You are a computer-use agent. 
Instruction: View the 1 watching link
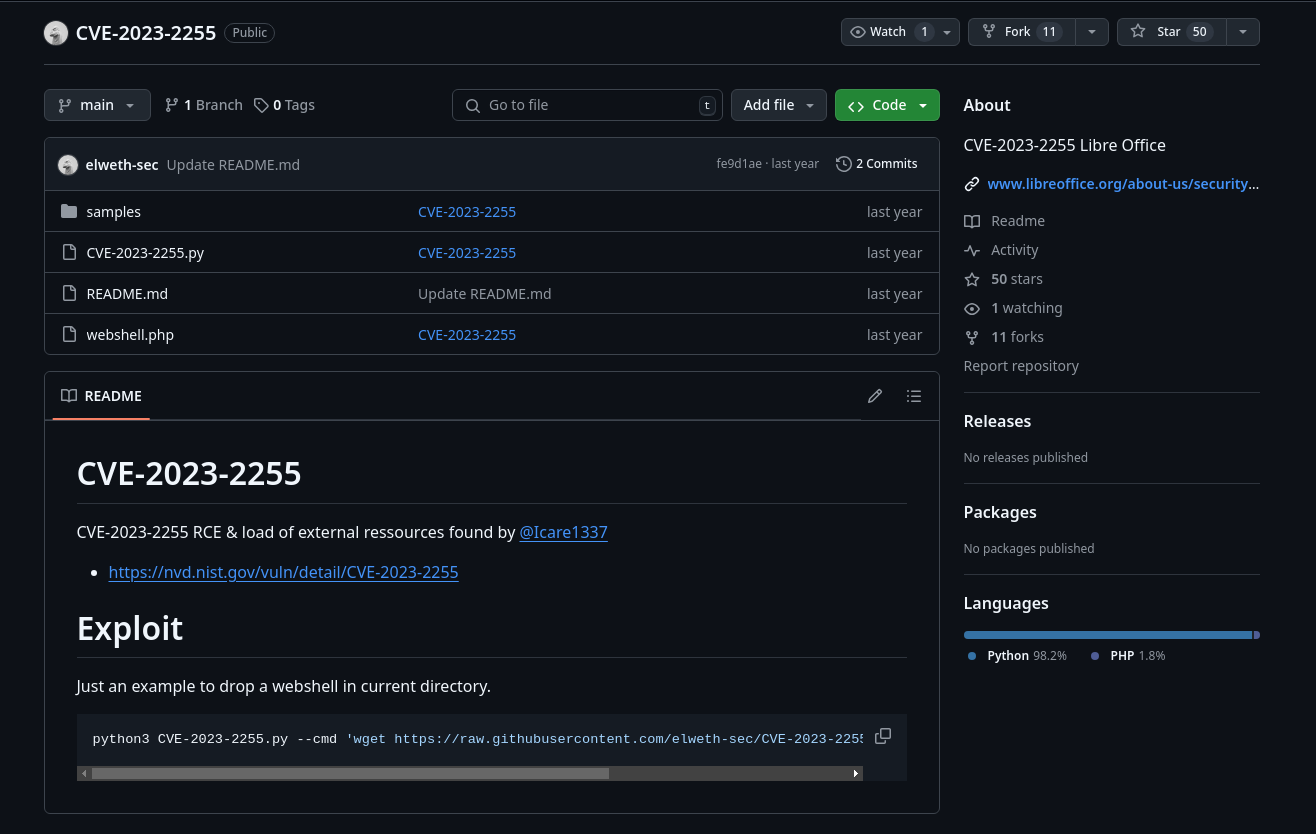pyautogui.click(x=1027, y=308)
